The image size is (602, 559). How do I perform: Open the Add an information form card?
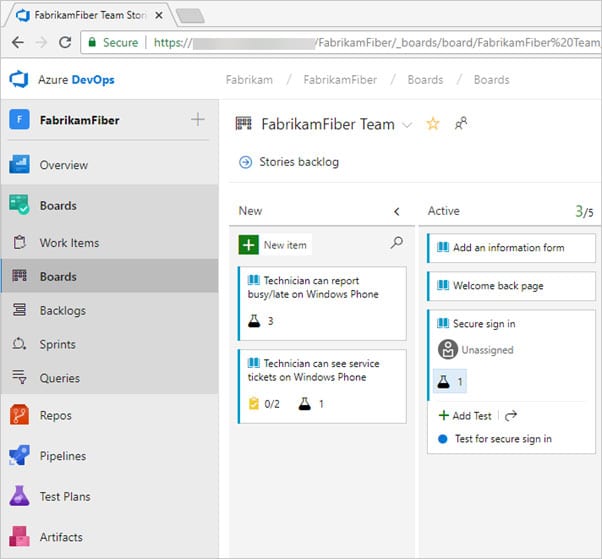511,248
